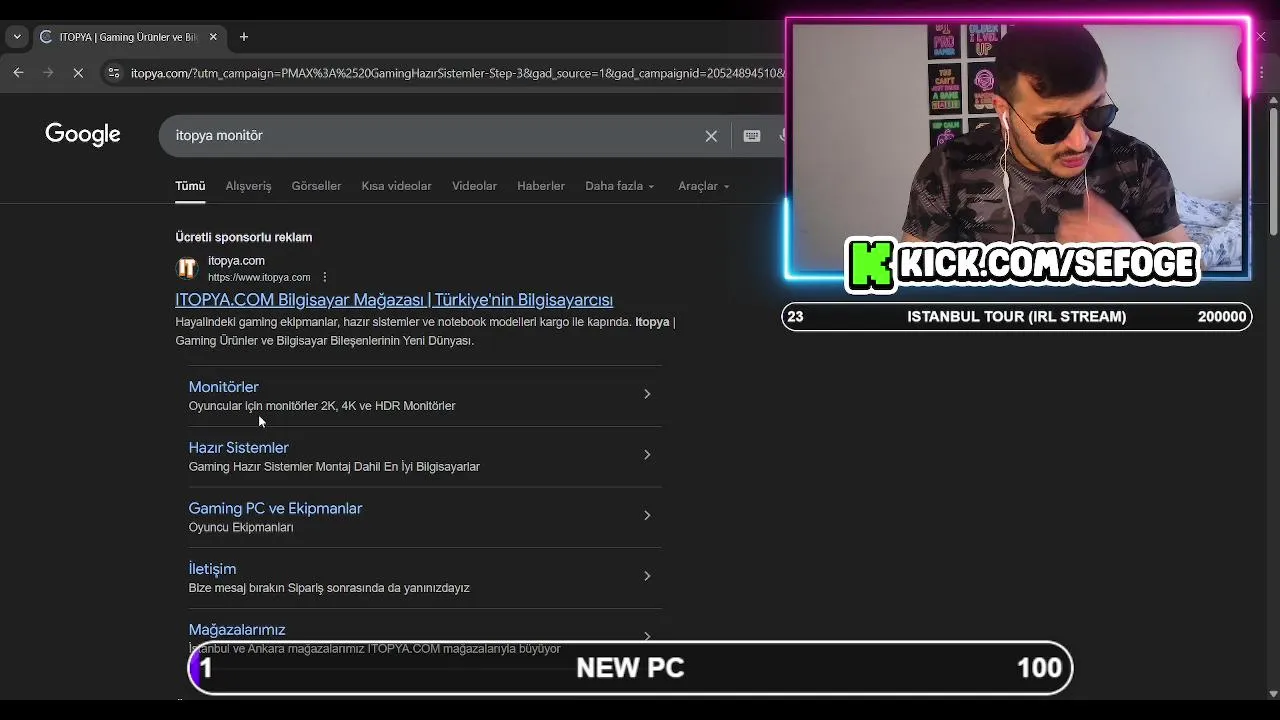The image size is (1280, 720).
Task: Open the tab search dropdown arrow
Action: (x=17, y=37)
